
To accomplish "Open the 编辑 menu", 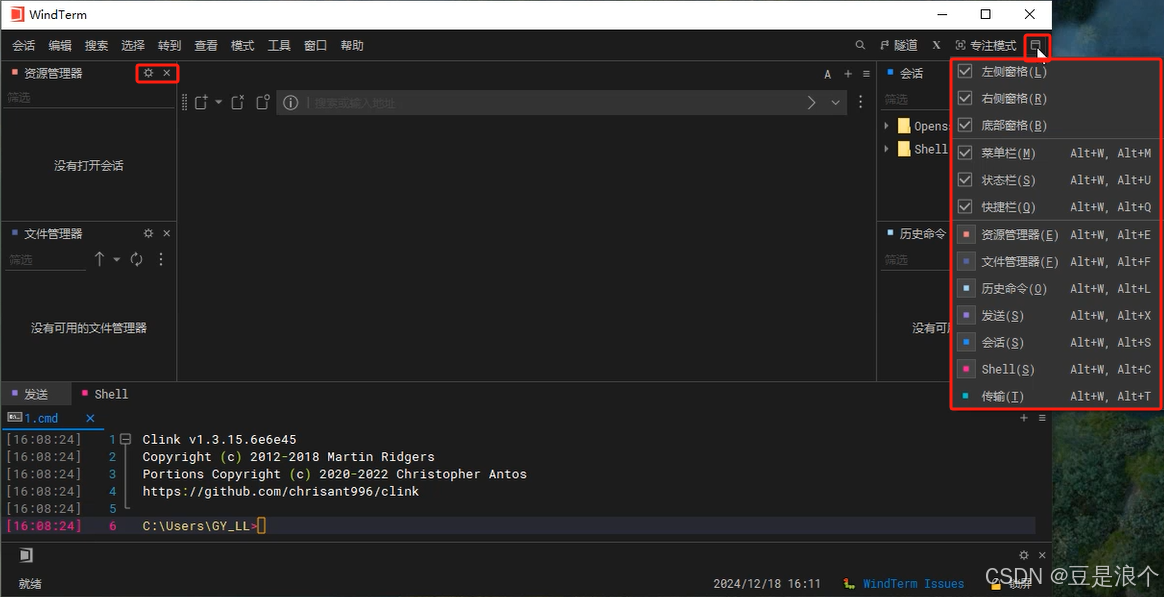I will pyautogui.click(x=60, y=45).
